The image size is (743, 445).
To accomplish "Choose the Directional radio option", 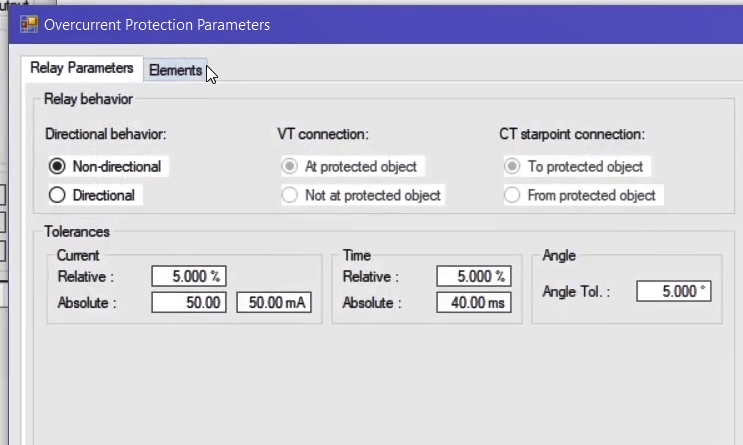I will [57, 195].
